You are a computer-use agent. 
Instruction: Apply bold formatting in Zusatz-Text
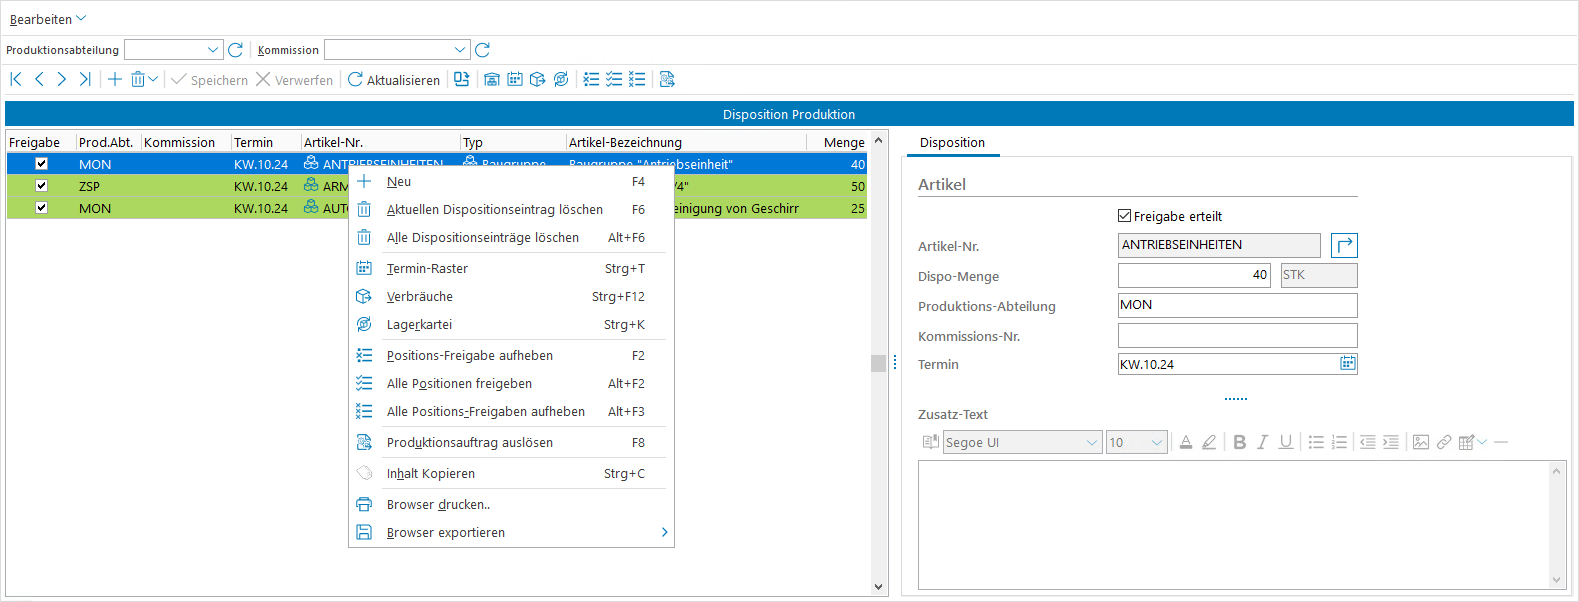1239,442
